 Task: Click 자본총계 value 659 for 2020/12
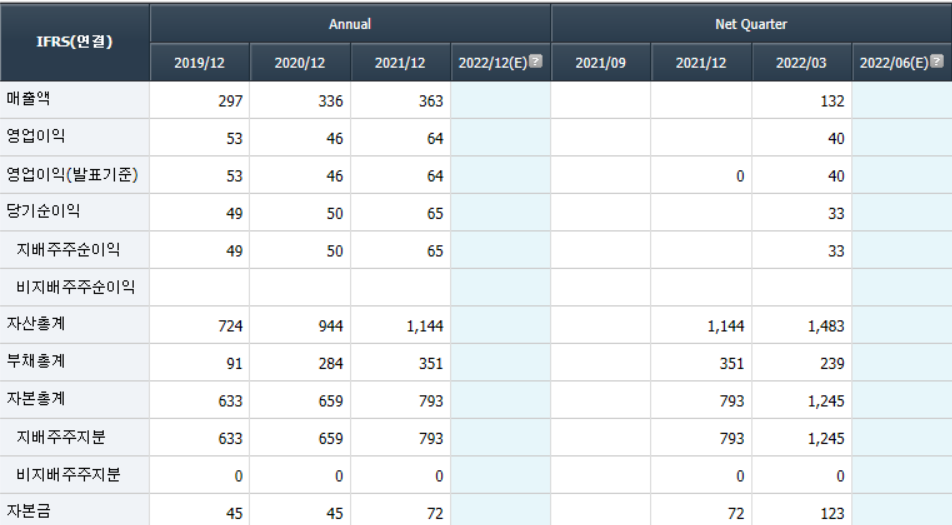coord(330,401)
